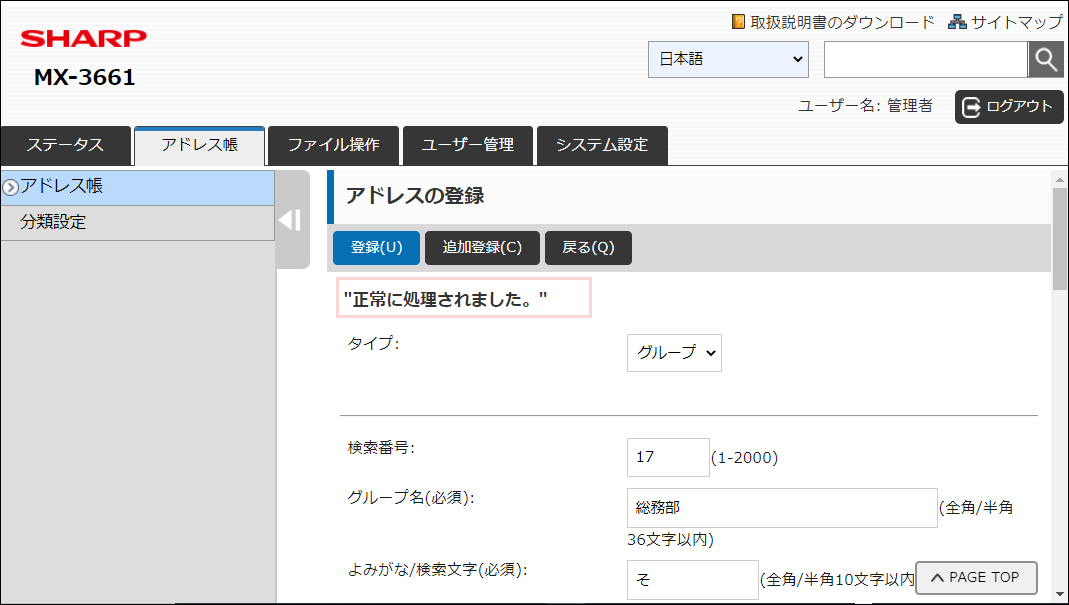Click the グループ名 field with 総務部
1069x605 pixels.
(x=782, y=507)
